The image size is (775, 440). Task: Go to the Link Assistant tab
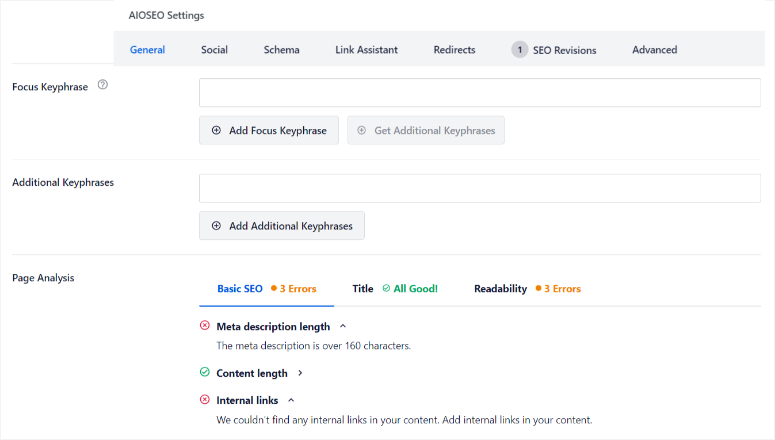[x=366, y=50]
